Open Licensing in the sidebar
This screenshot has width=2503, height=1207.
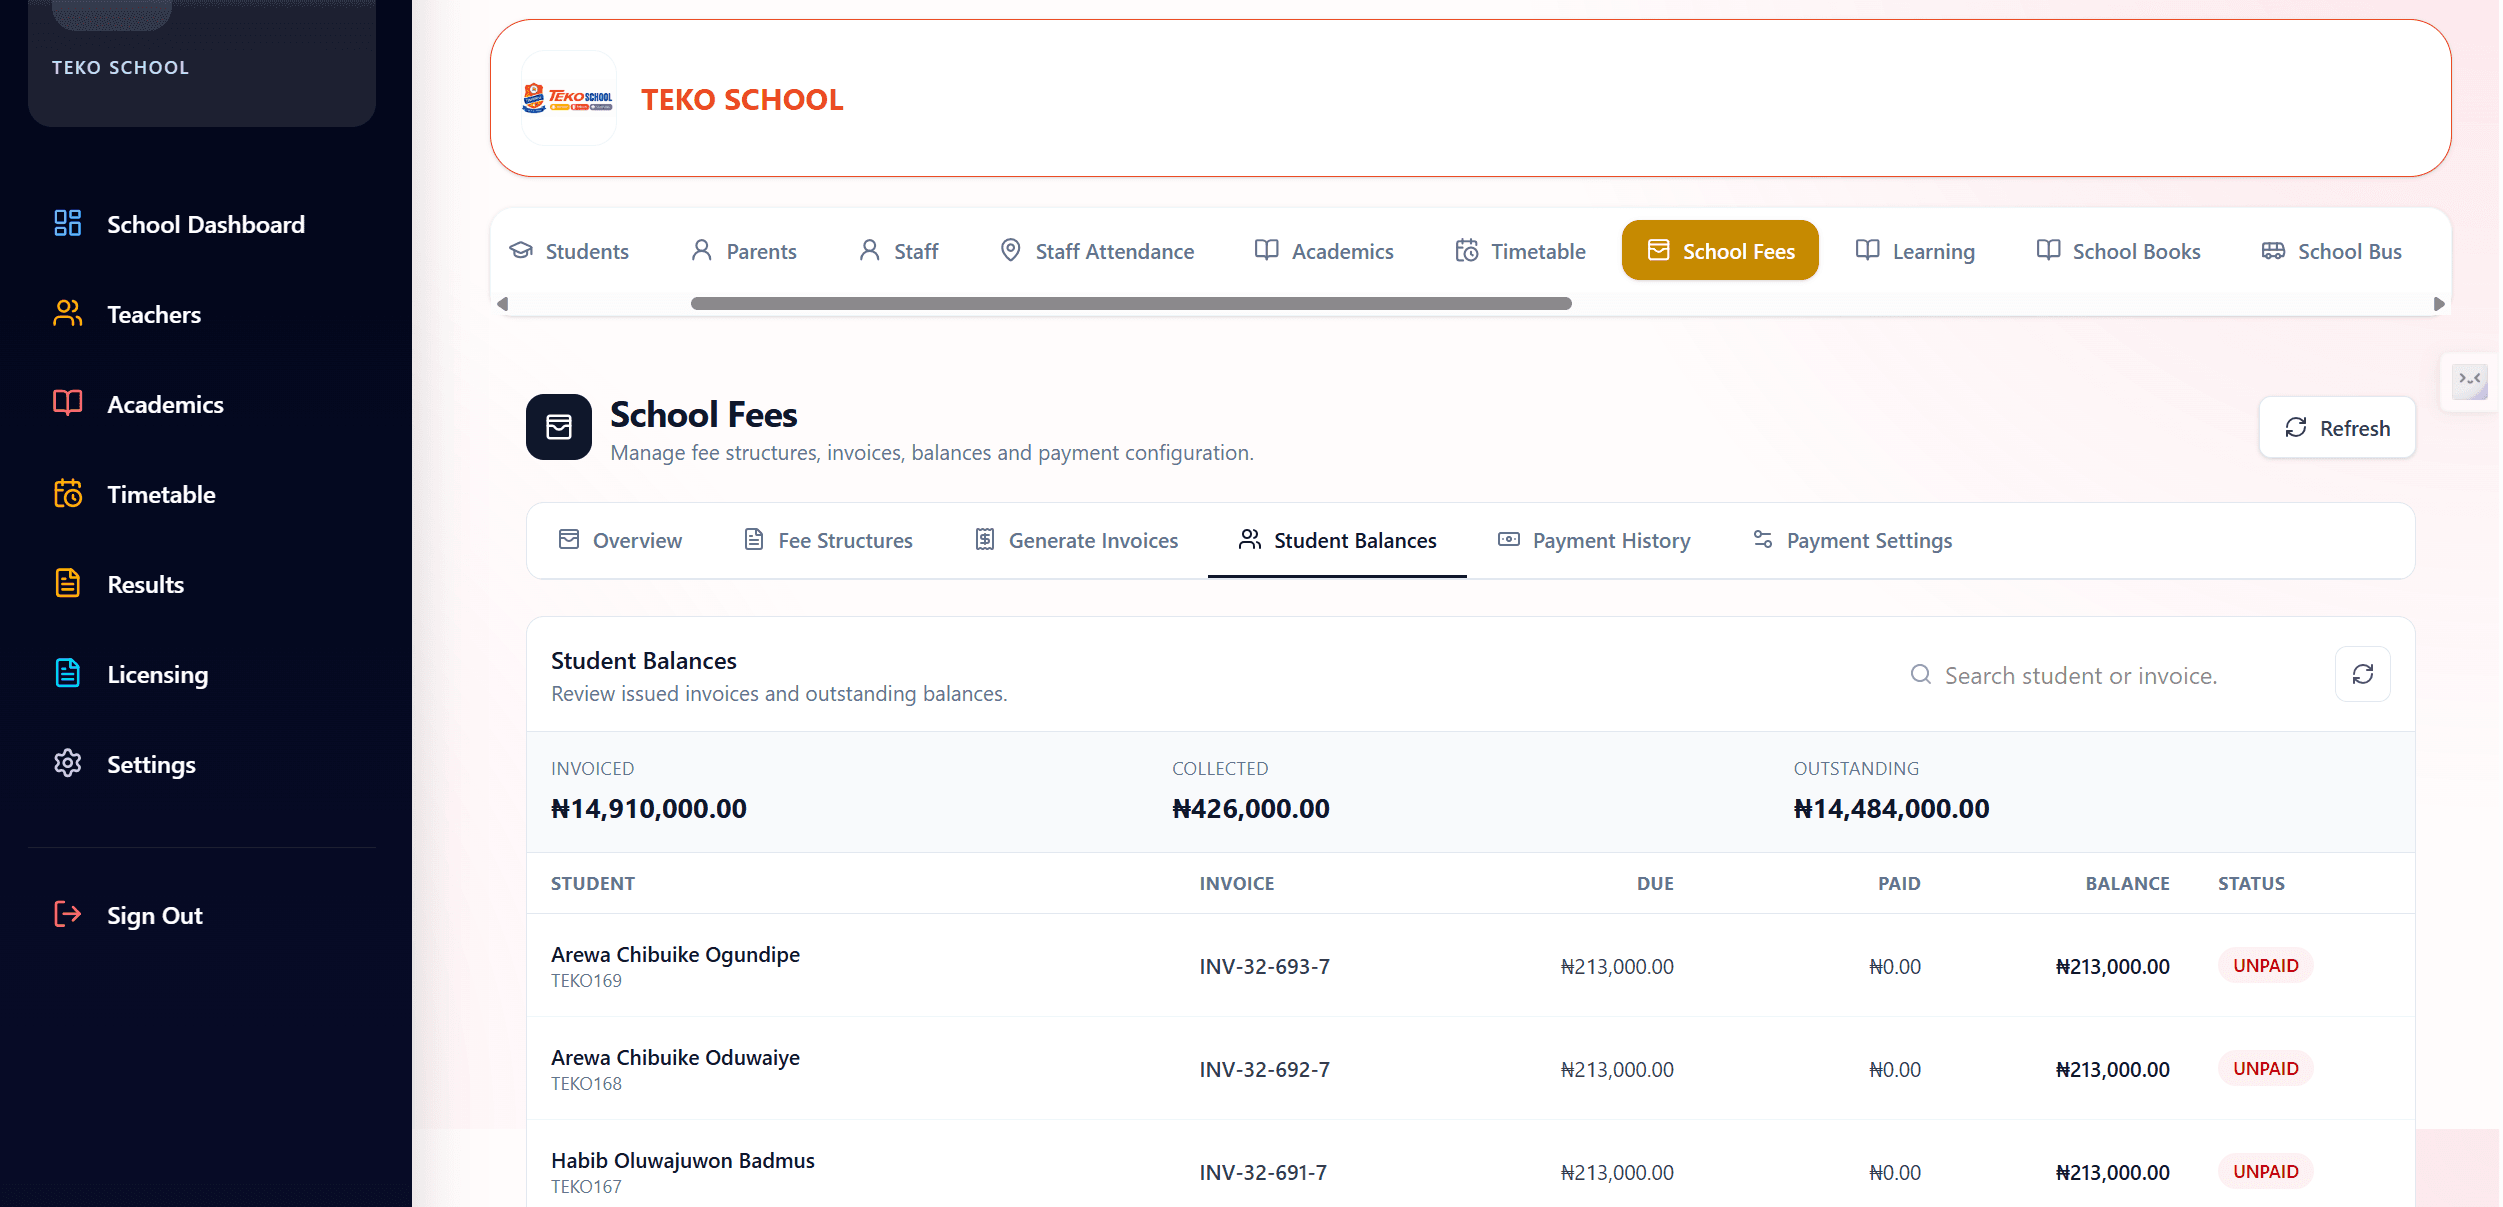(131, 674)
